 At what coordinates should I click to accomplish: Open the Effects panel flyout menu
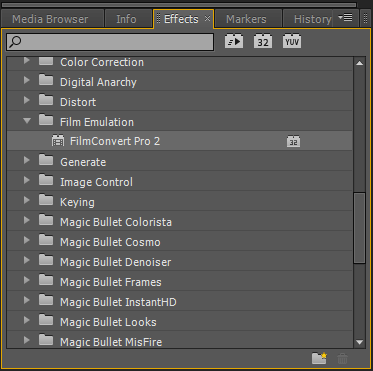pyautogui.click(x=345, y=18)
